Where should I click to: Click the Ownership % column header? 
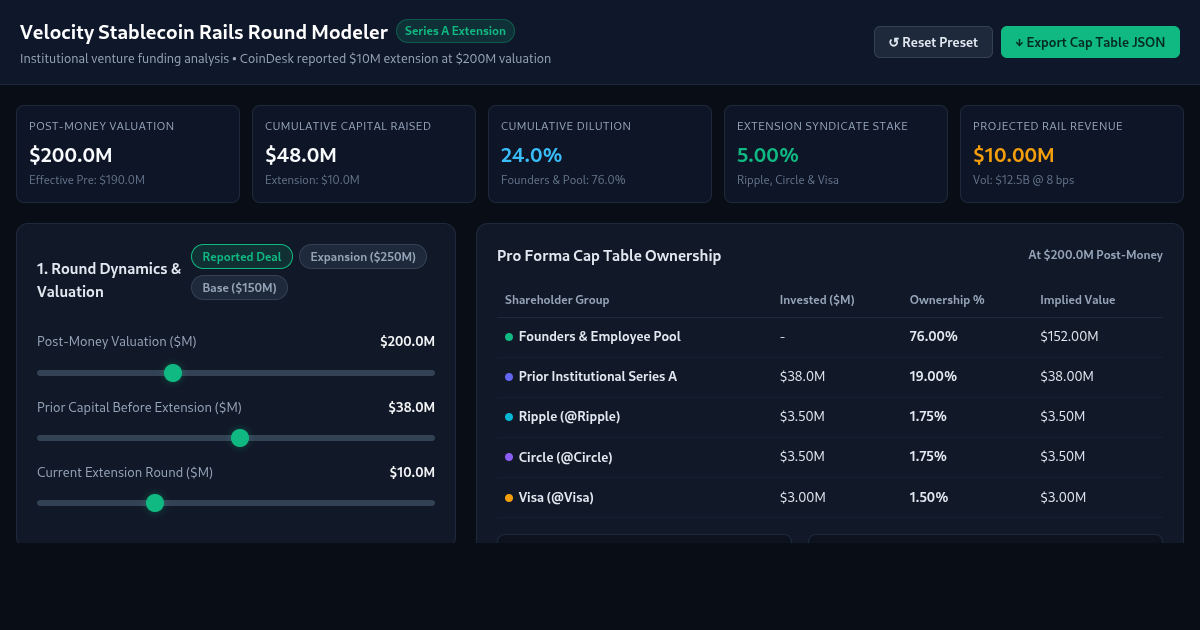pos(947,300)
